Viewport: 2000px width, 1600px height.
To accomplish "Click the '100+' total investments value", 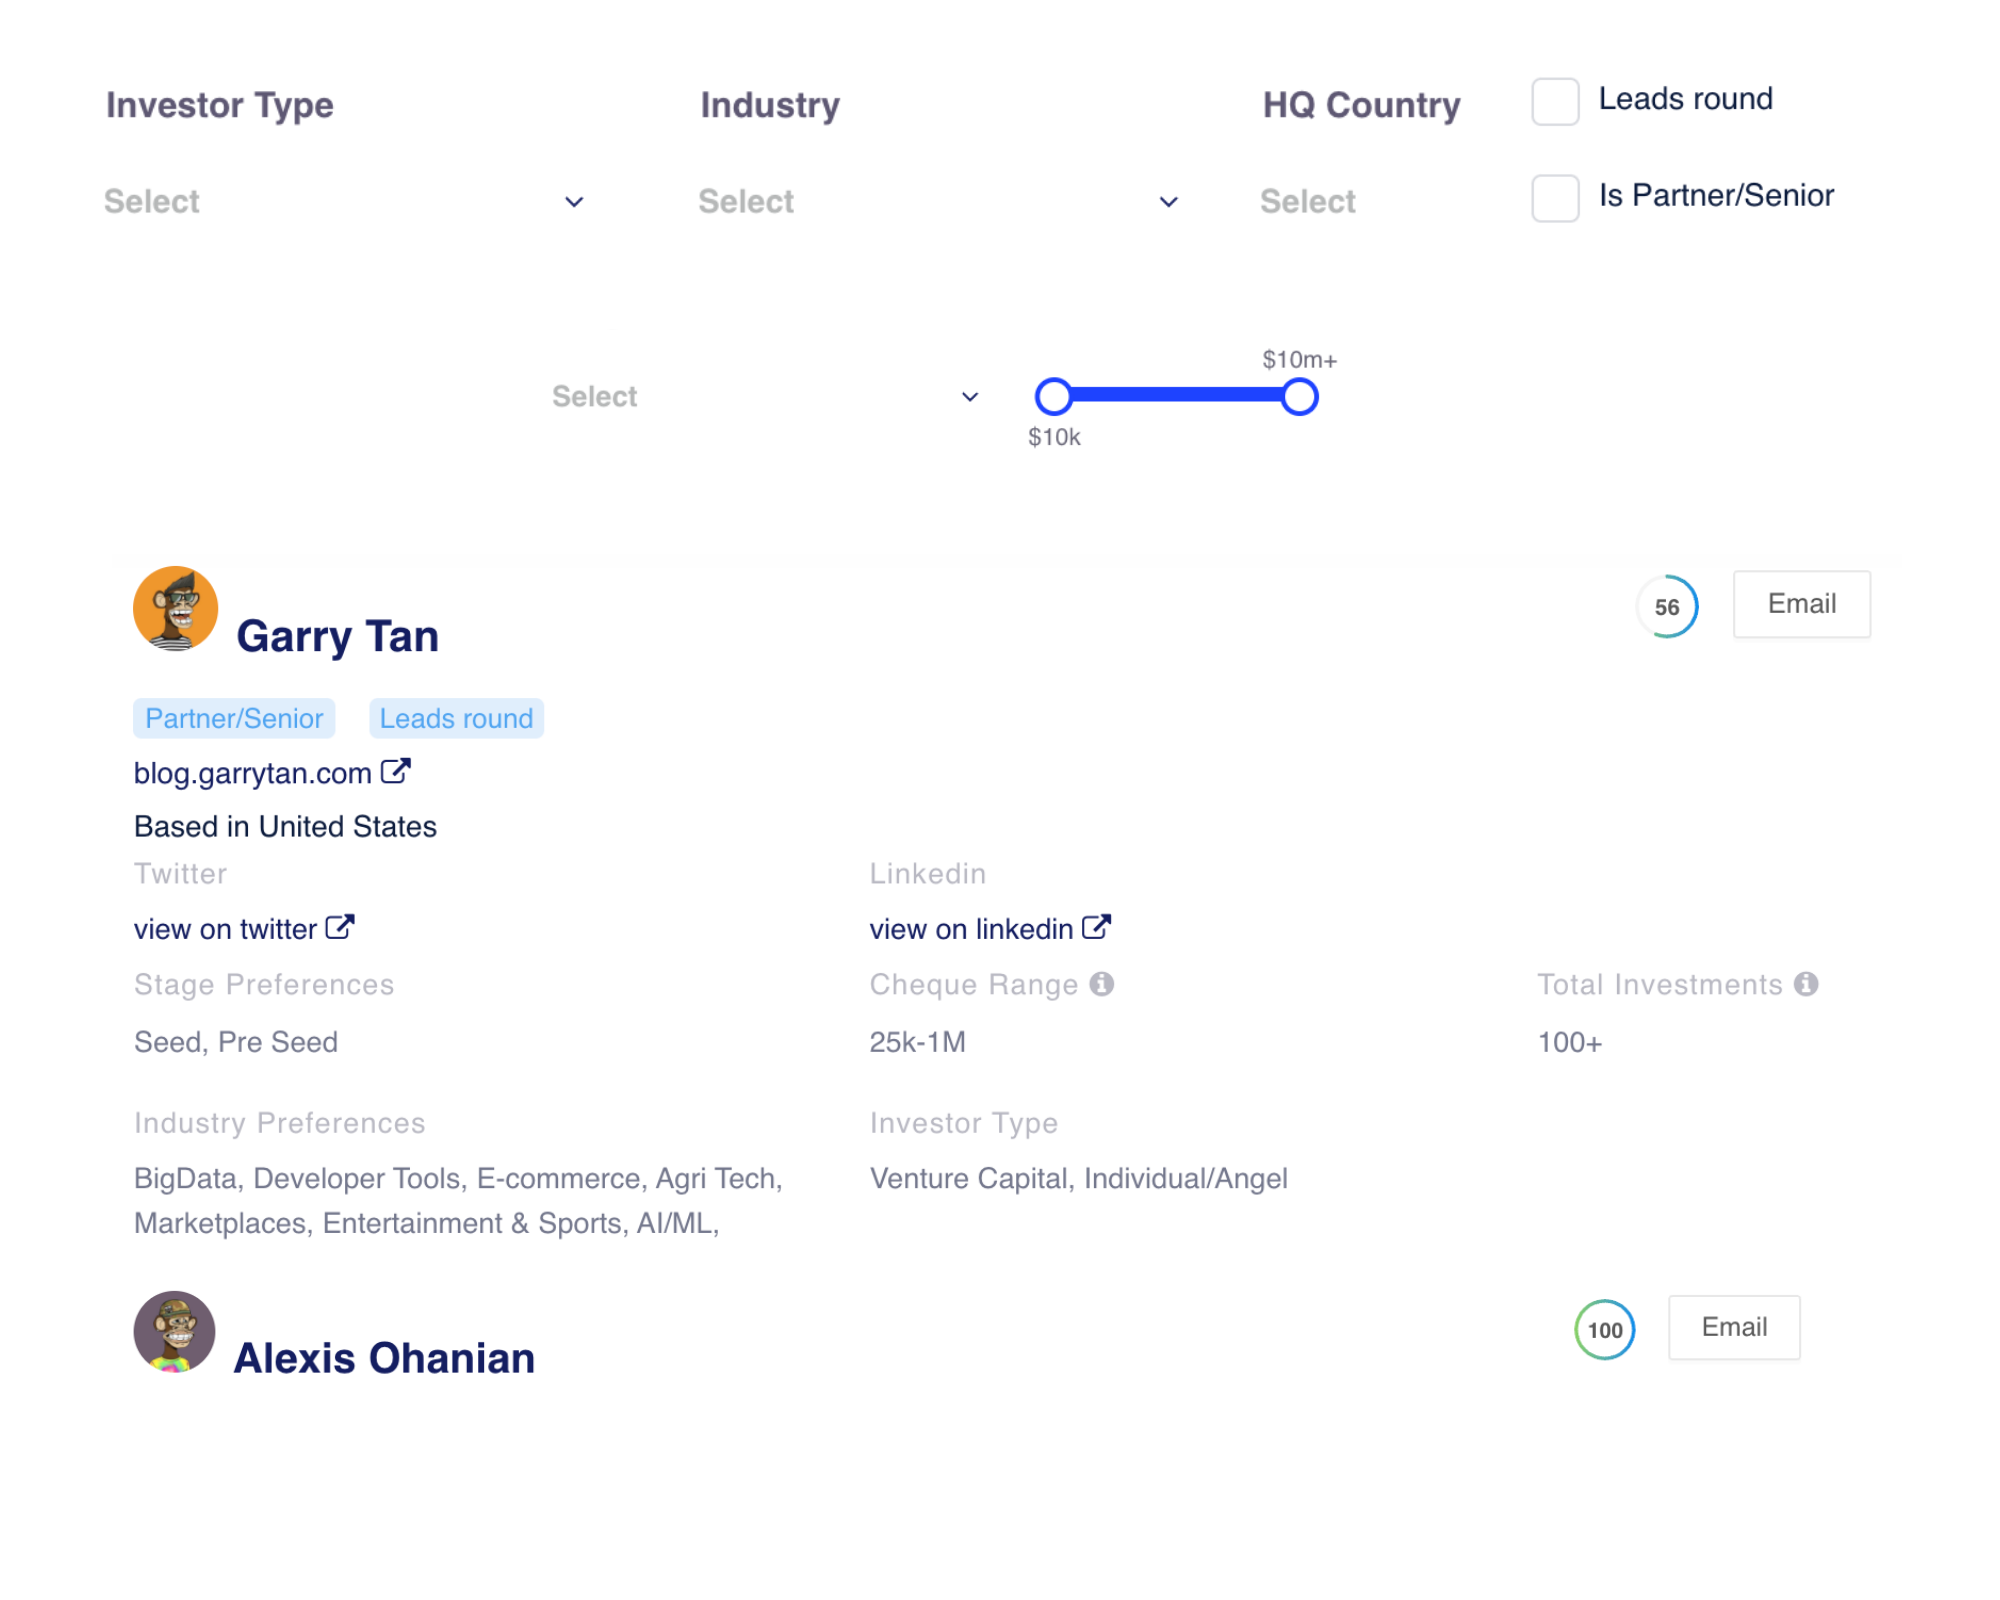I will [1569, 1042].
